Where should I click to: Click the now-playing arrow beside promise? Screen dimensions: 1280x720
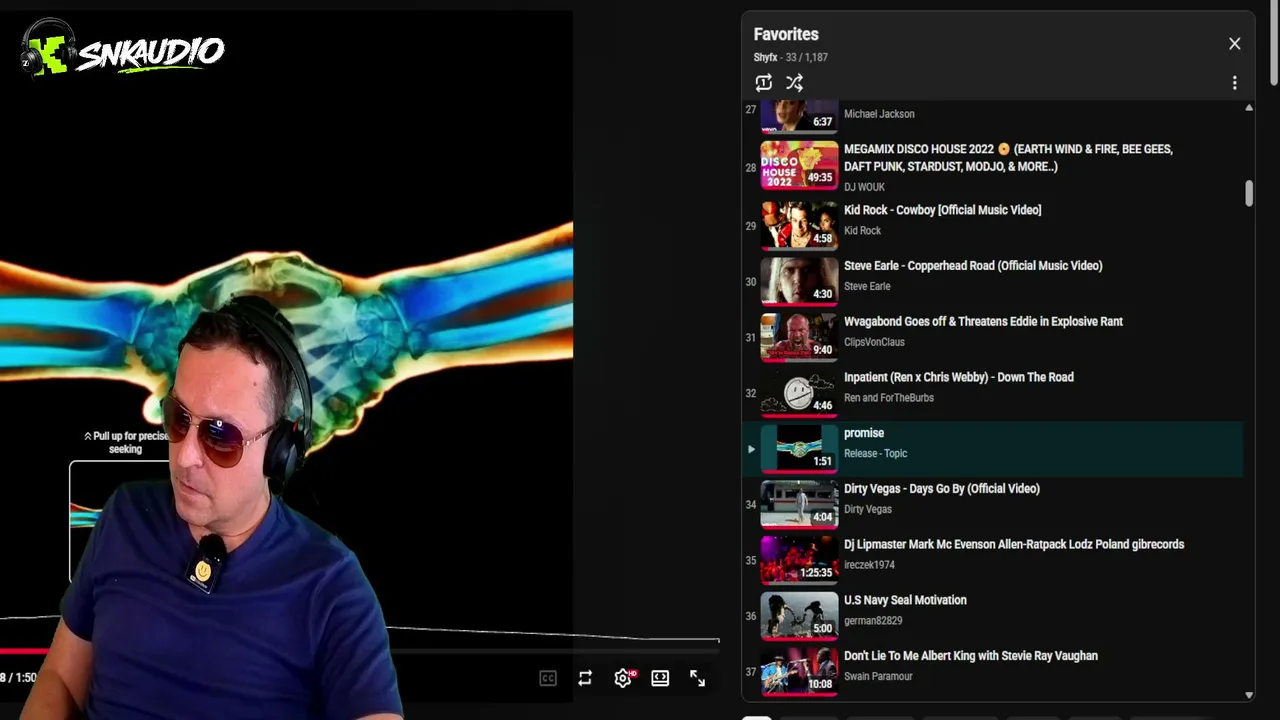751,449
